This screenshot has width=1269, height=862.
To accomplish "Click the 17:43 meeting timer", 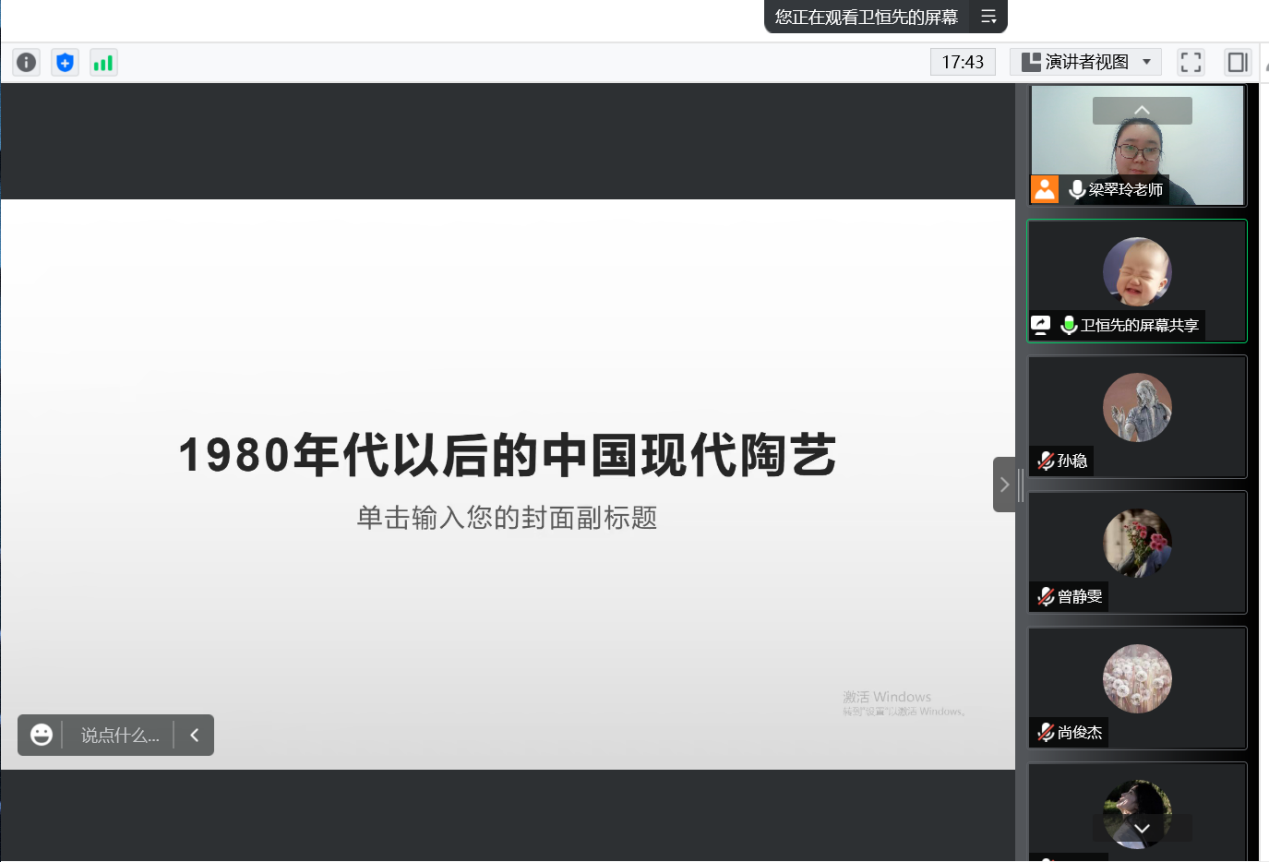I will [962, 62].
